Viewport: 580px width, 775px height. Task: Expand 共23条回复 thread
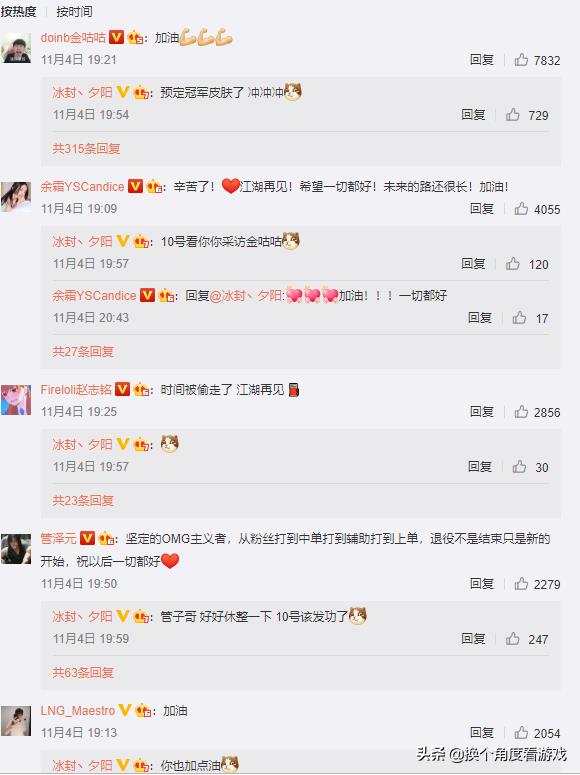(83, 500)
